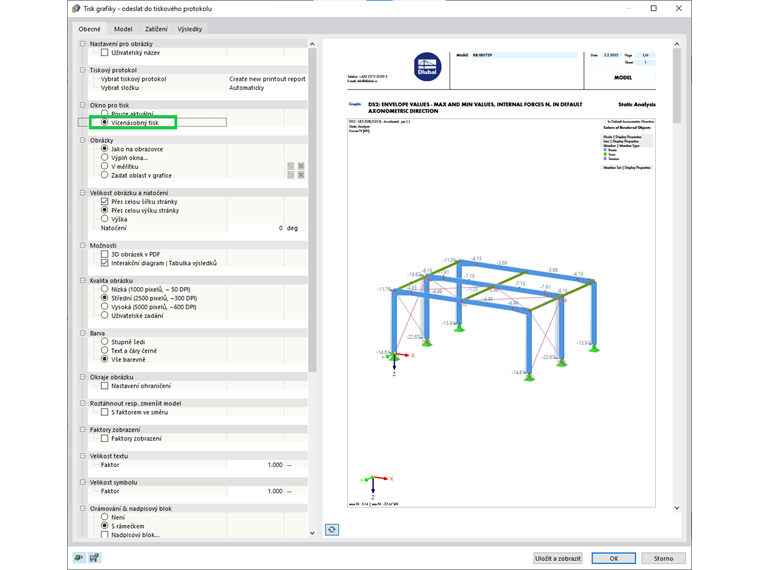
Task: Collapse the Kvalita obrázku section
Action: click(82, 280)
